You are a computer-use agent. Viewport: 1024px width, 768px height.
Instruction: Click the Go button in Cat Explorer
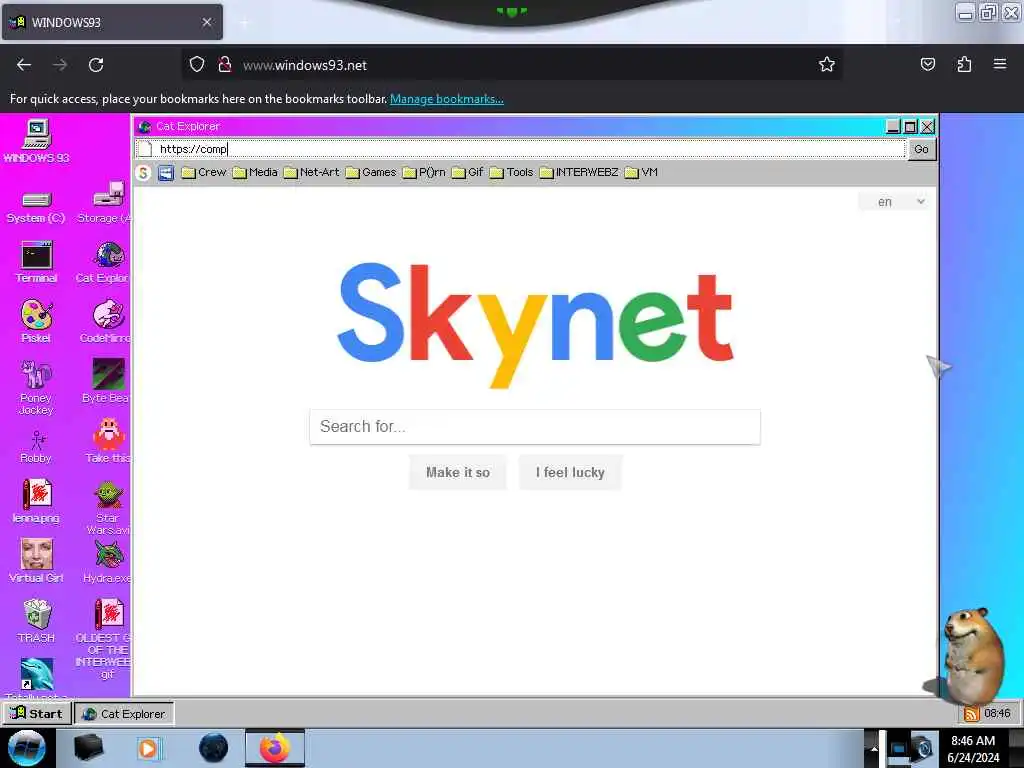921,149
